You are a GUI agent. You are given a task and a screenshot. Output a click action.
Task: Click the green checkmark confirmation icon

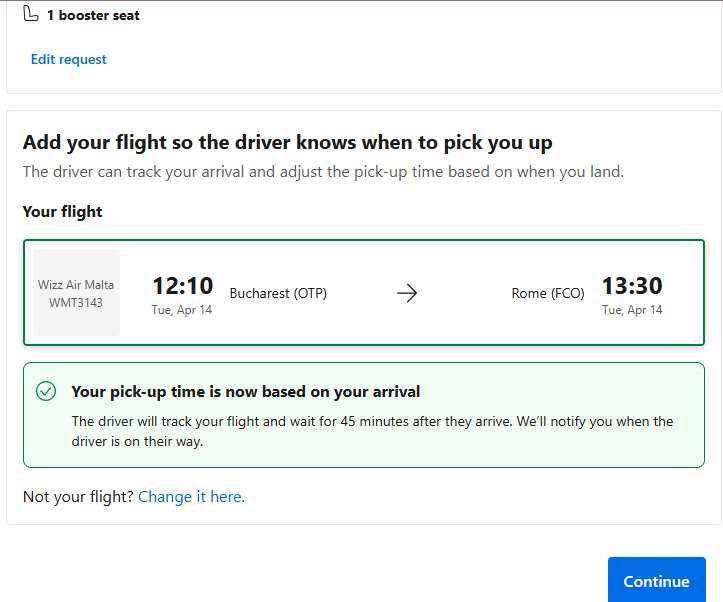tap(46, 391)
